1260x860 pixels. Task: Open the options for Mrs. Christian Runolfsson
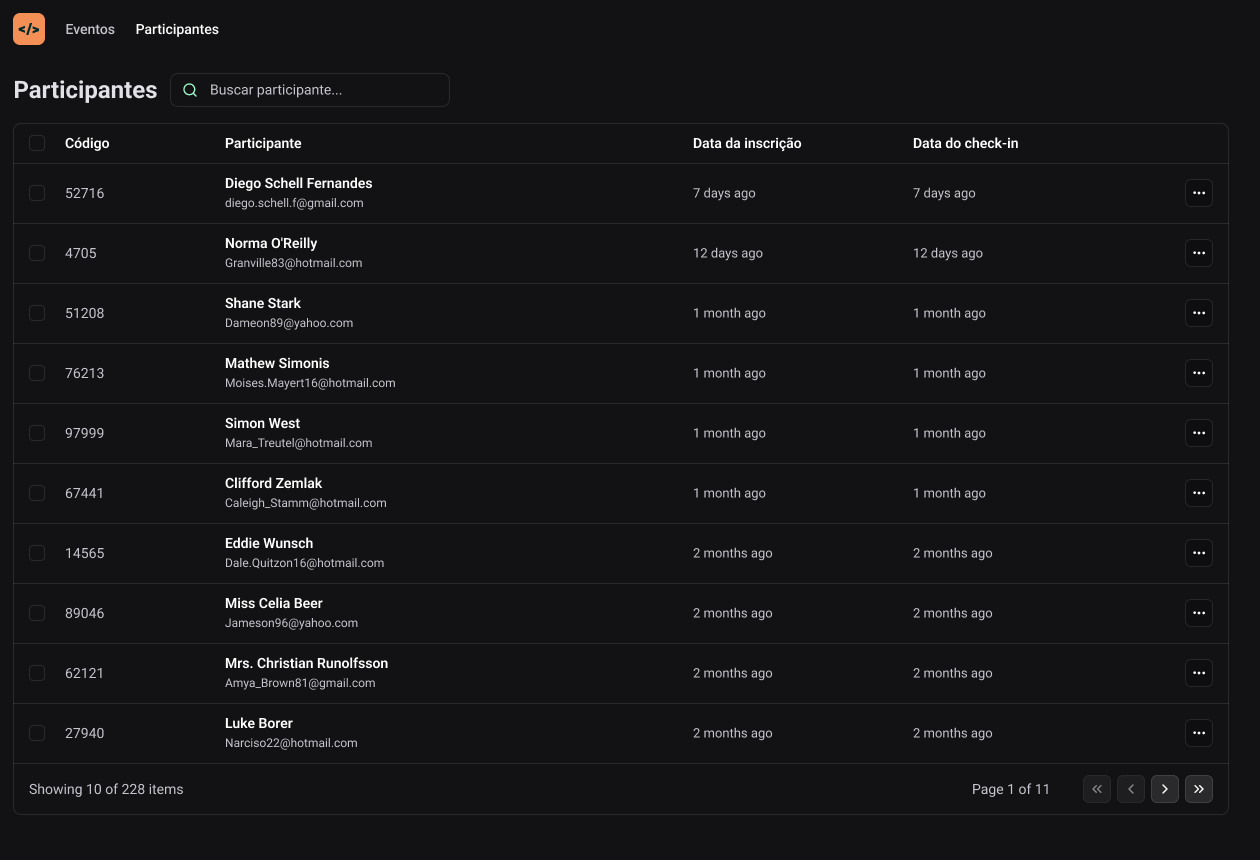1199,673
